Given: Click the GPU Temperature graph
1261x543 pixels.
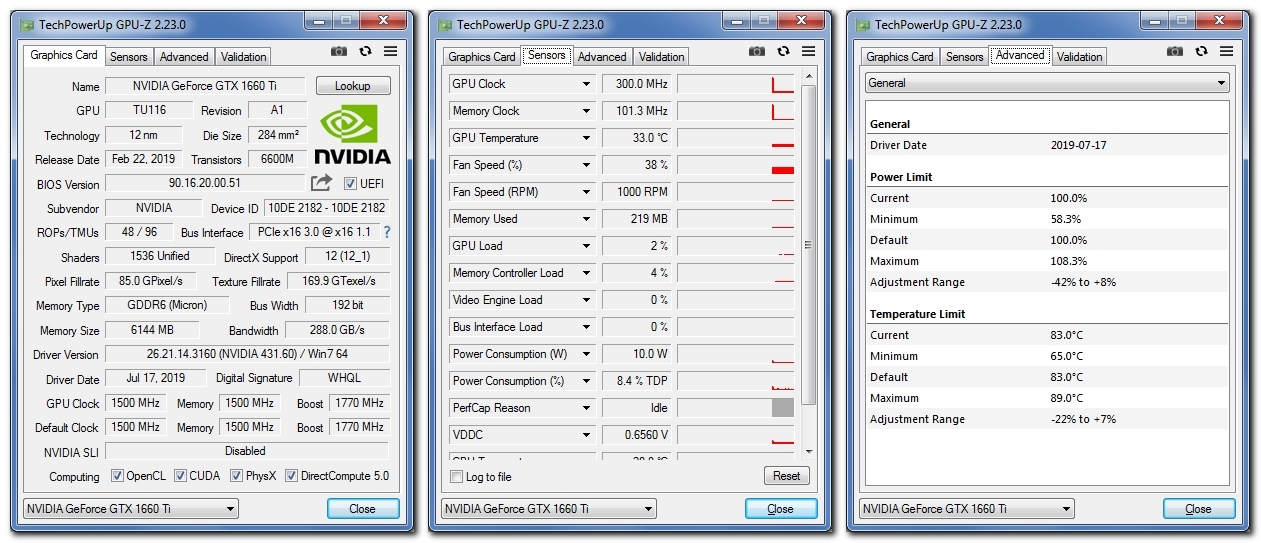Looking at the screenshot, I should click(x=735, y=138).
